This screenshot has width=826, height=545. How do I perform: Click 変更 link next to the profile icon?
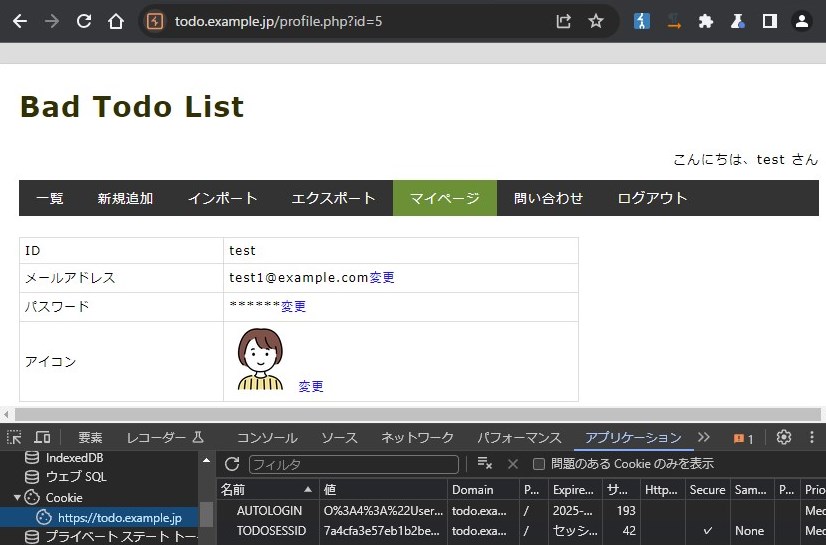click(311, 387)
